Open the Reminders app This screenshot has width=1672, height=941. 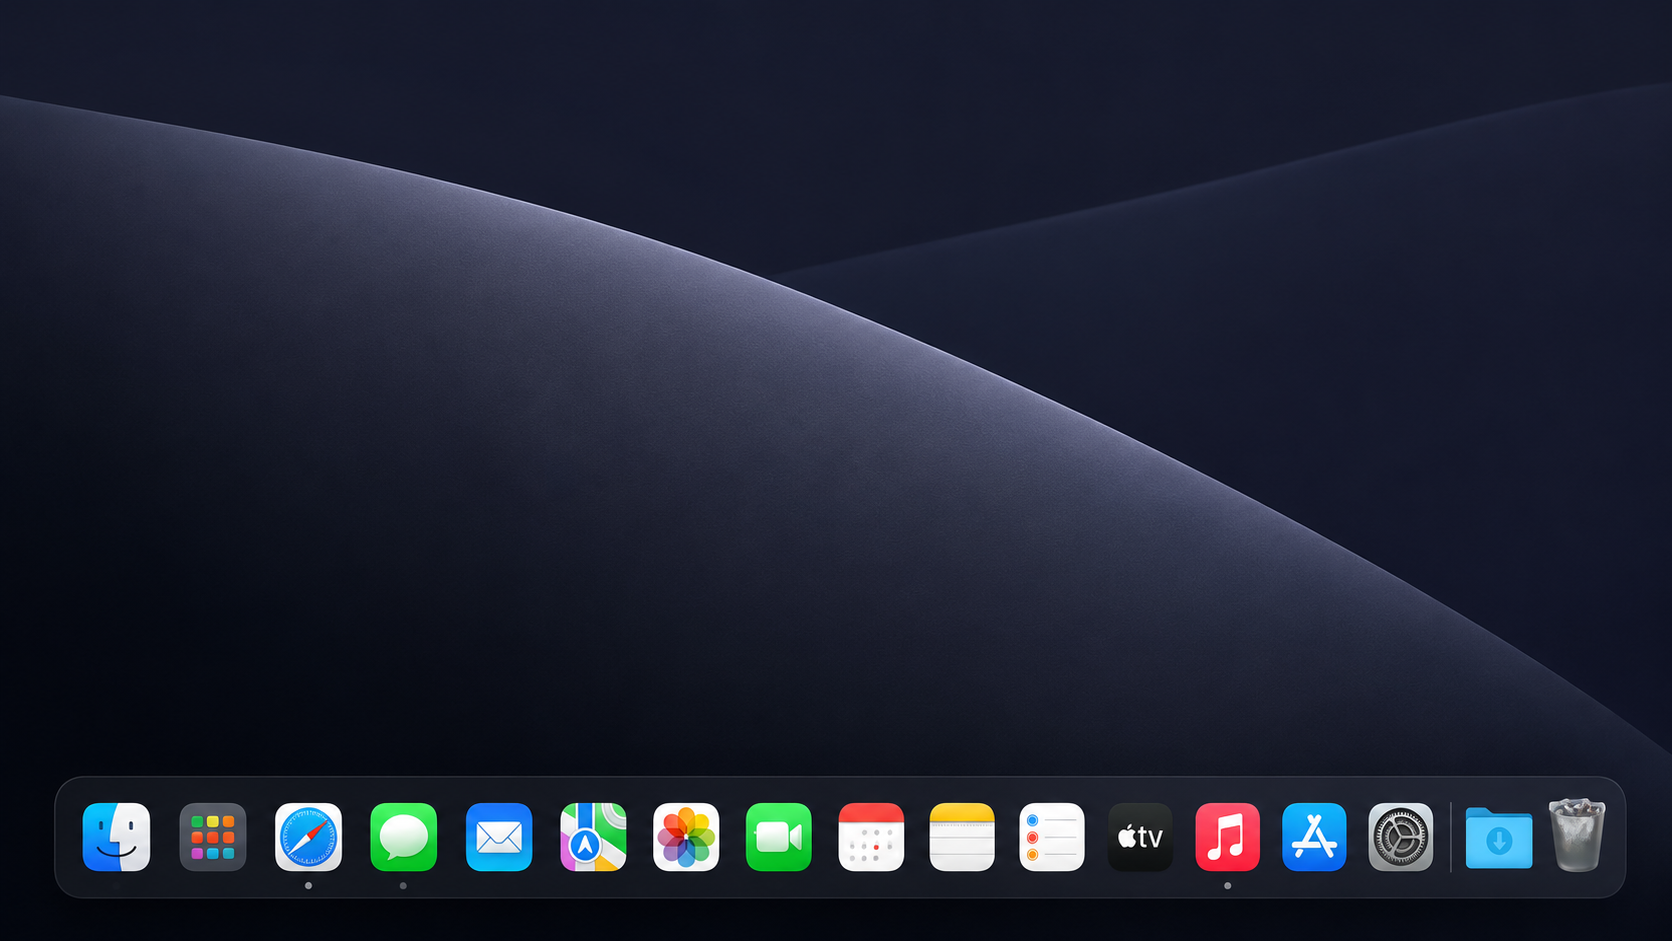[x=1052, y=837]
